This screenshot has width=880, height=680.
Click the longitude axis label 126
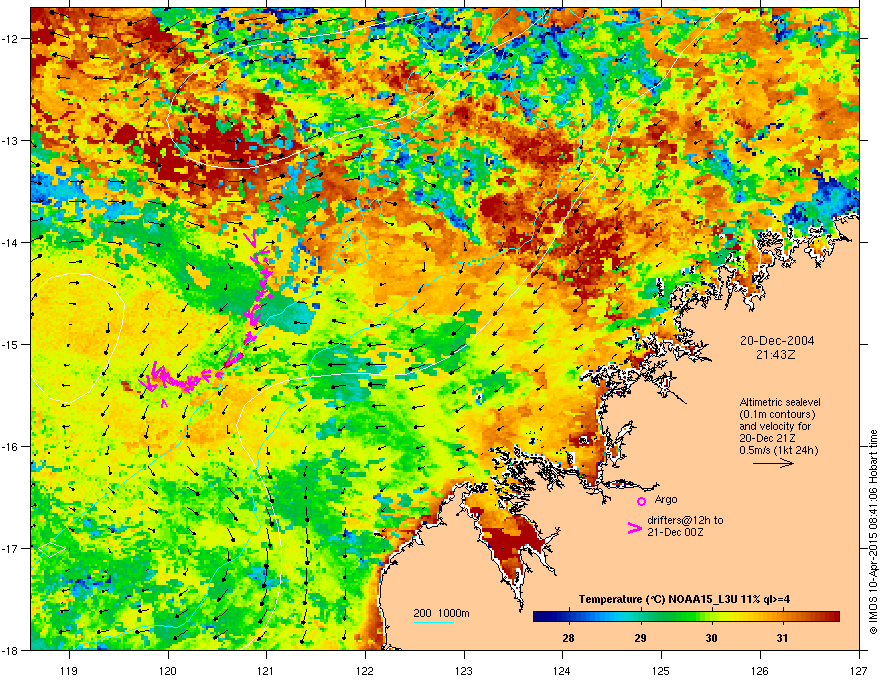point(760,670)
